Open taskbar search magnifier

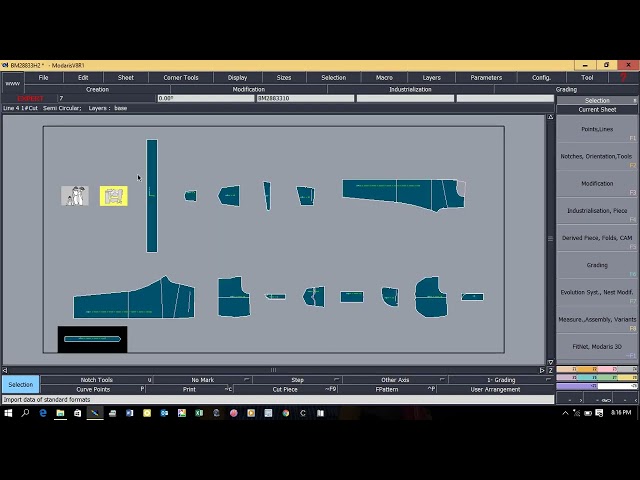tap(25, 413)
